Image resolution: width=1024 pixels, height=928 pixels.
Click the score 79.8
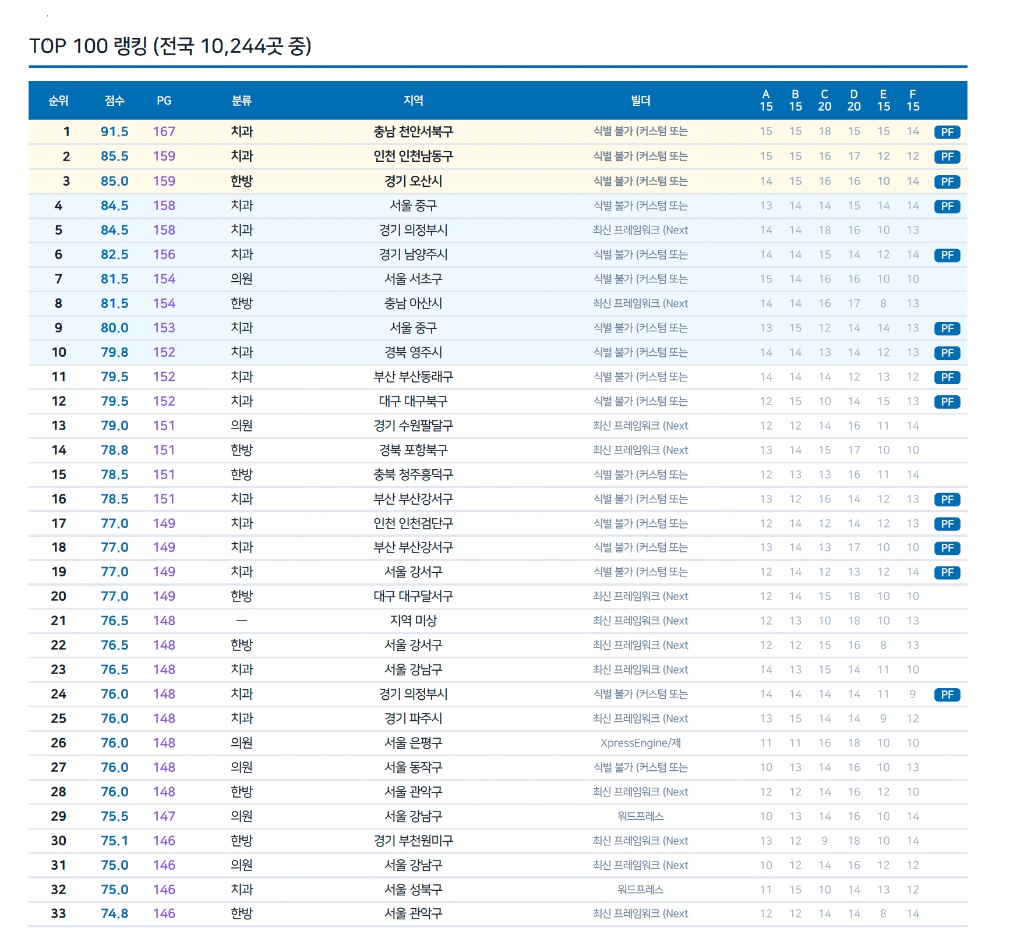point(114,352)
